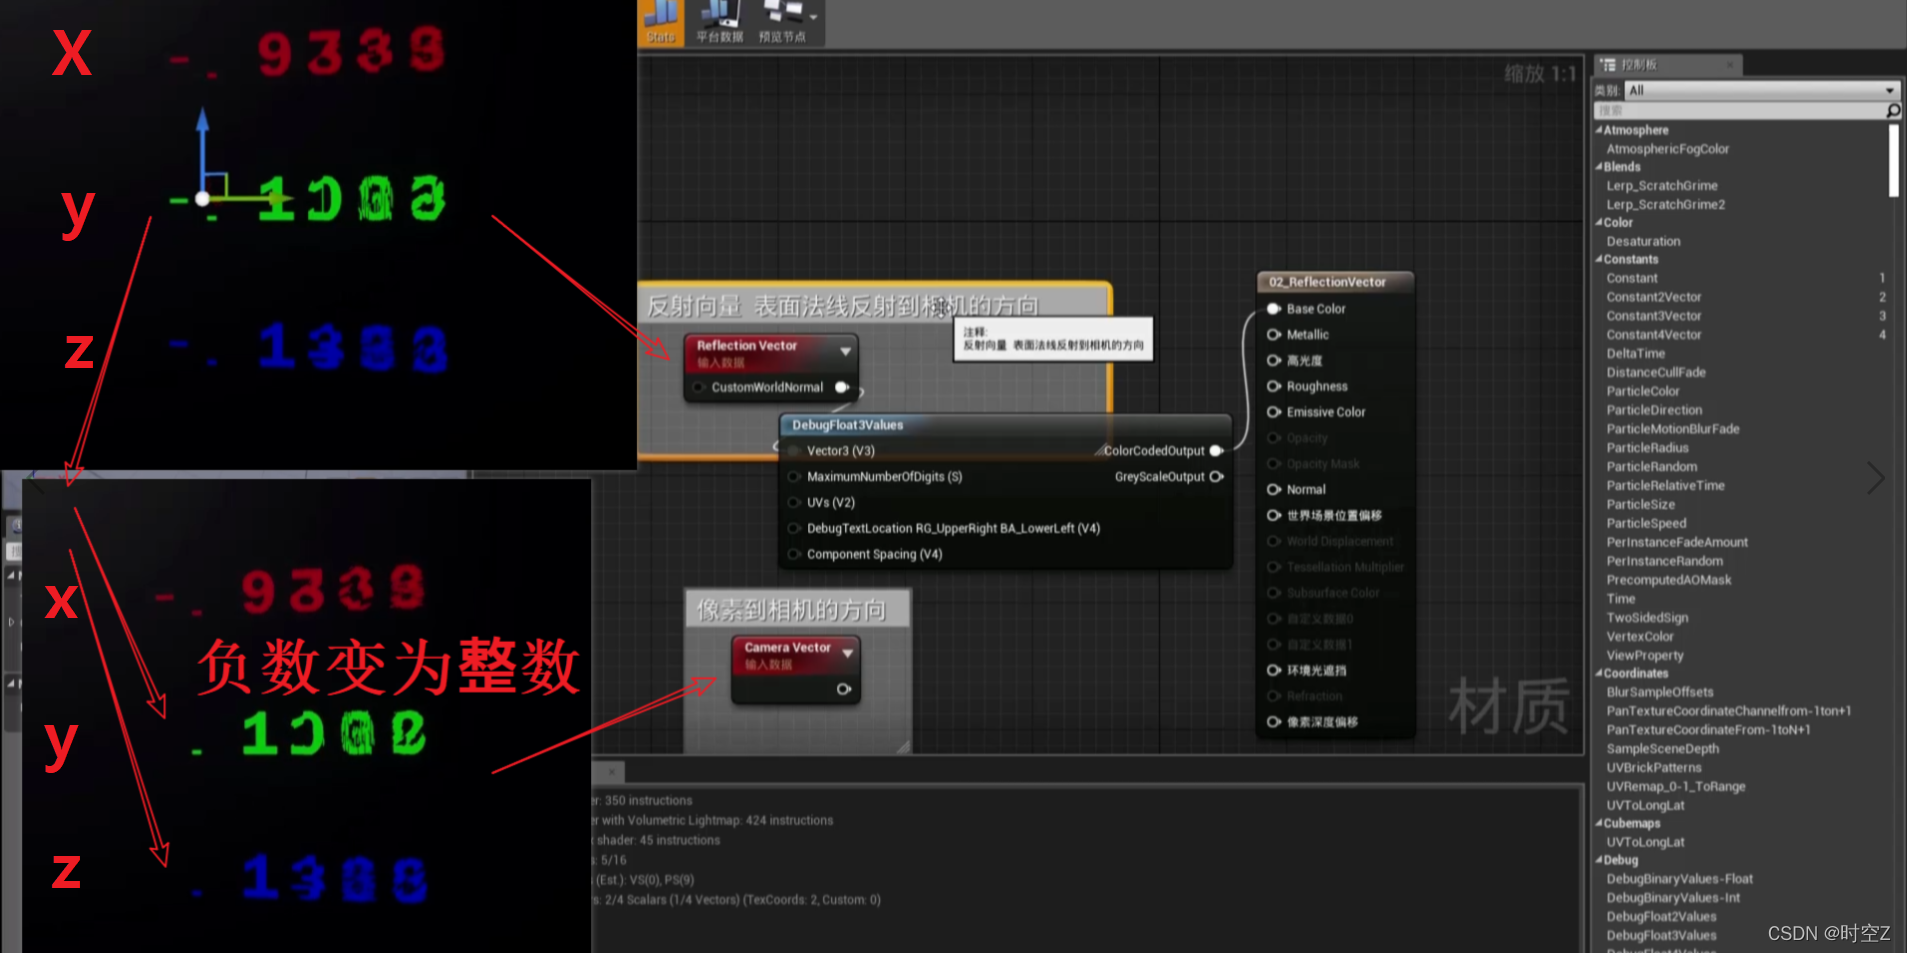Click the 搜索 search input field

pyautogui.click(x=1740, y=110)
